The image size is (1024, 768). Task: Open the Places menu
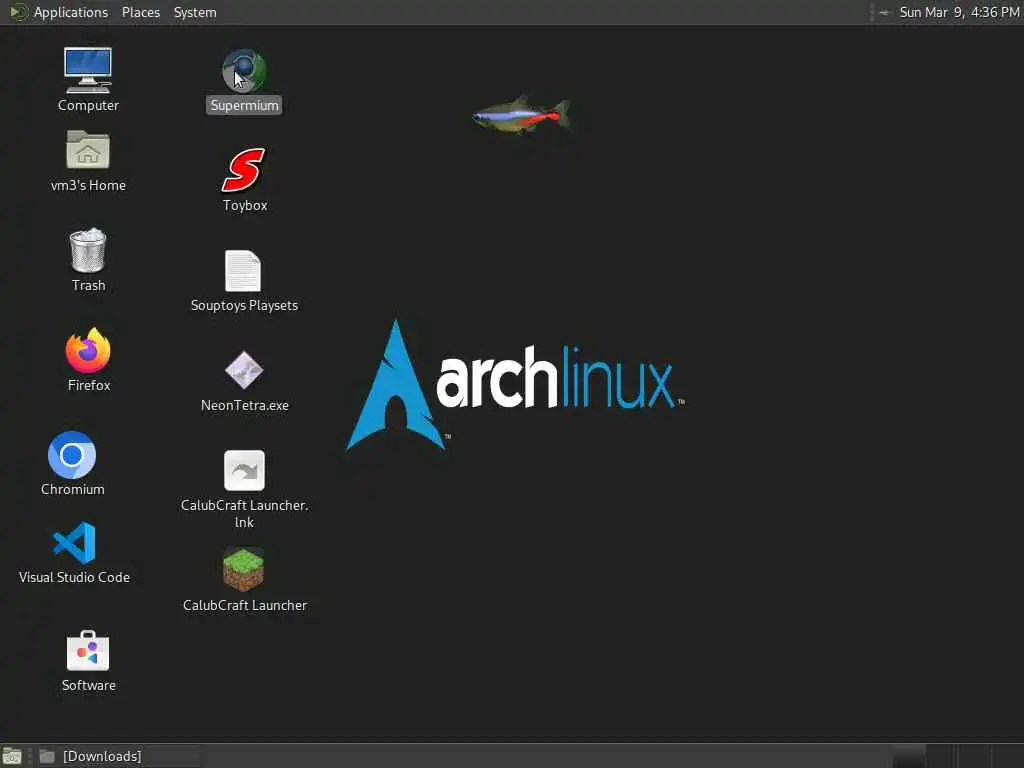[140, 12]
